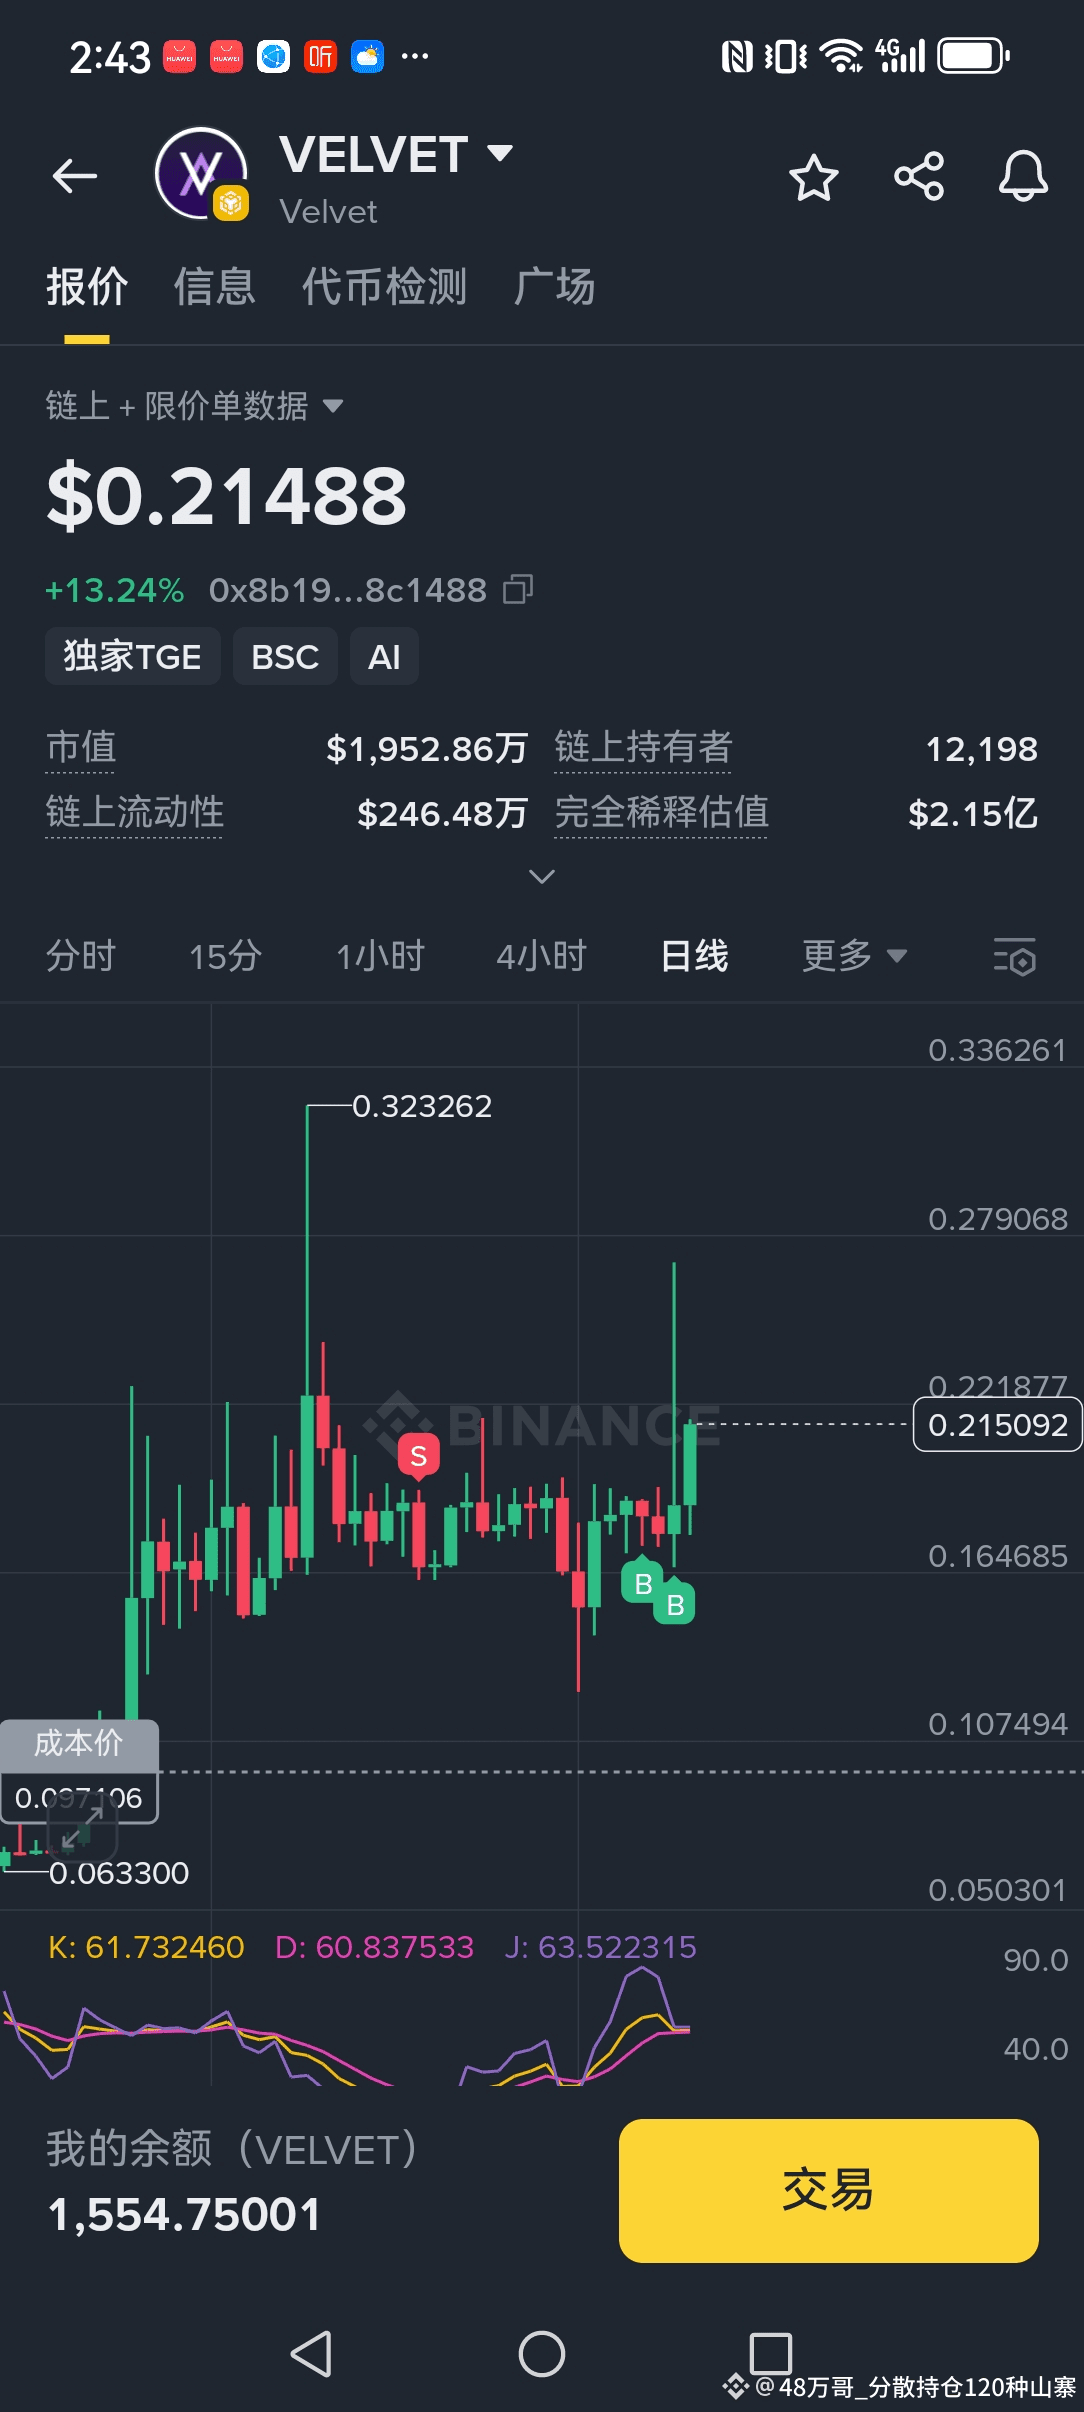Image resolution: width=1084 pixels, height=2412 pixels.
Task: Open the 更多 timeframe dropdown
Action: (x=855, y=956)
